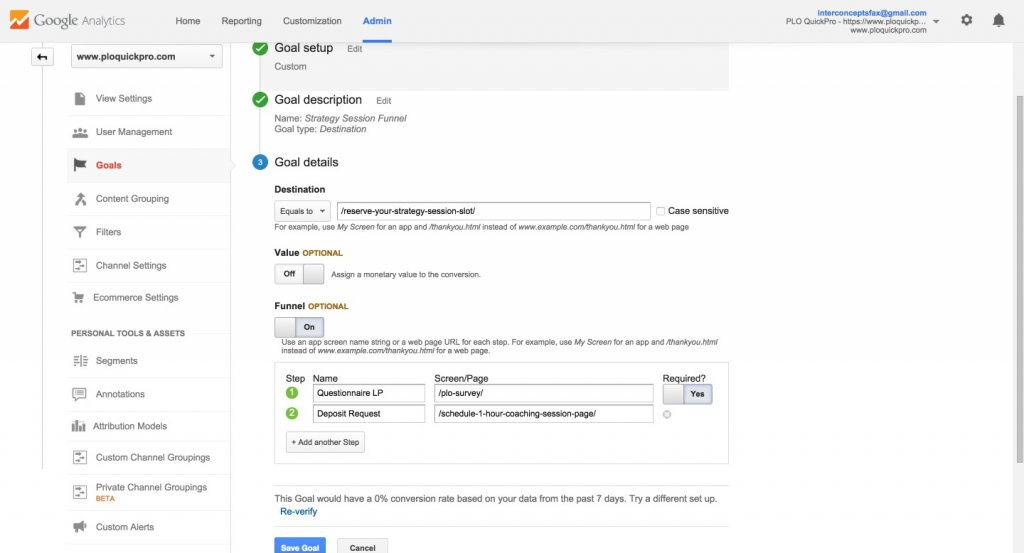Screen dimensions: 1024x553
Task: Click the User Management people icon
Action: tap(80, 132)
